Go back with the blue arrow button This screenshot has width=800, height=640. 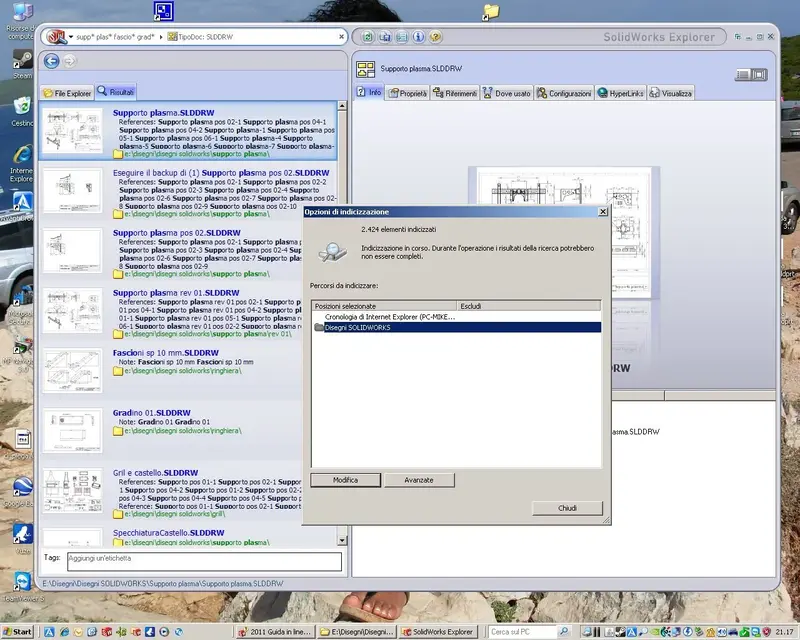tap(52, 61)
